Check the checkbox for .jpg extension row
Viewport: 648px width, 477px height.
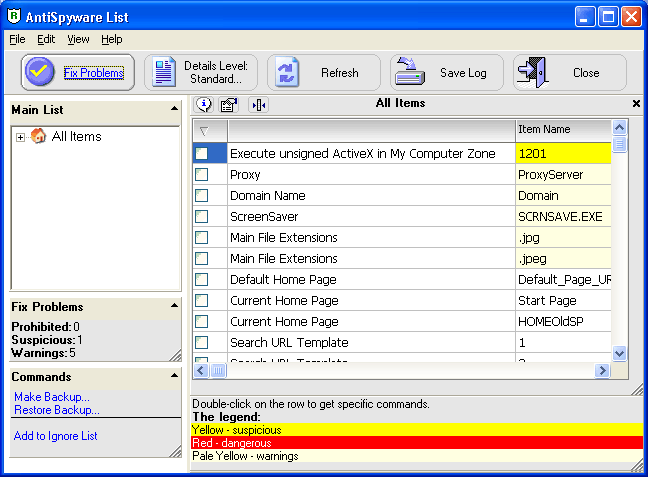(x=202, y=237)
